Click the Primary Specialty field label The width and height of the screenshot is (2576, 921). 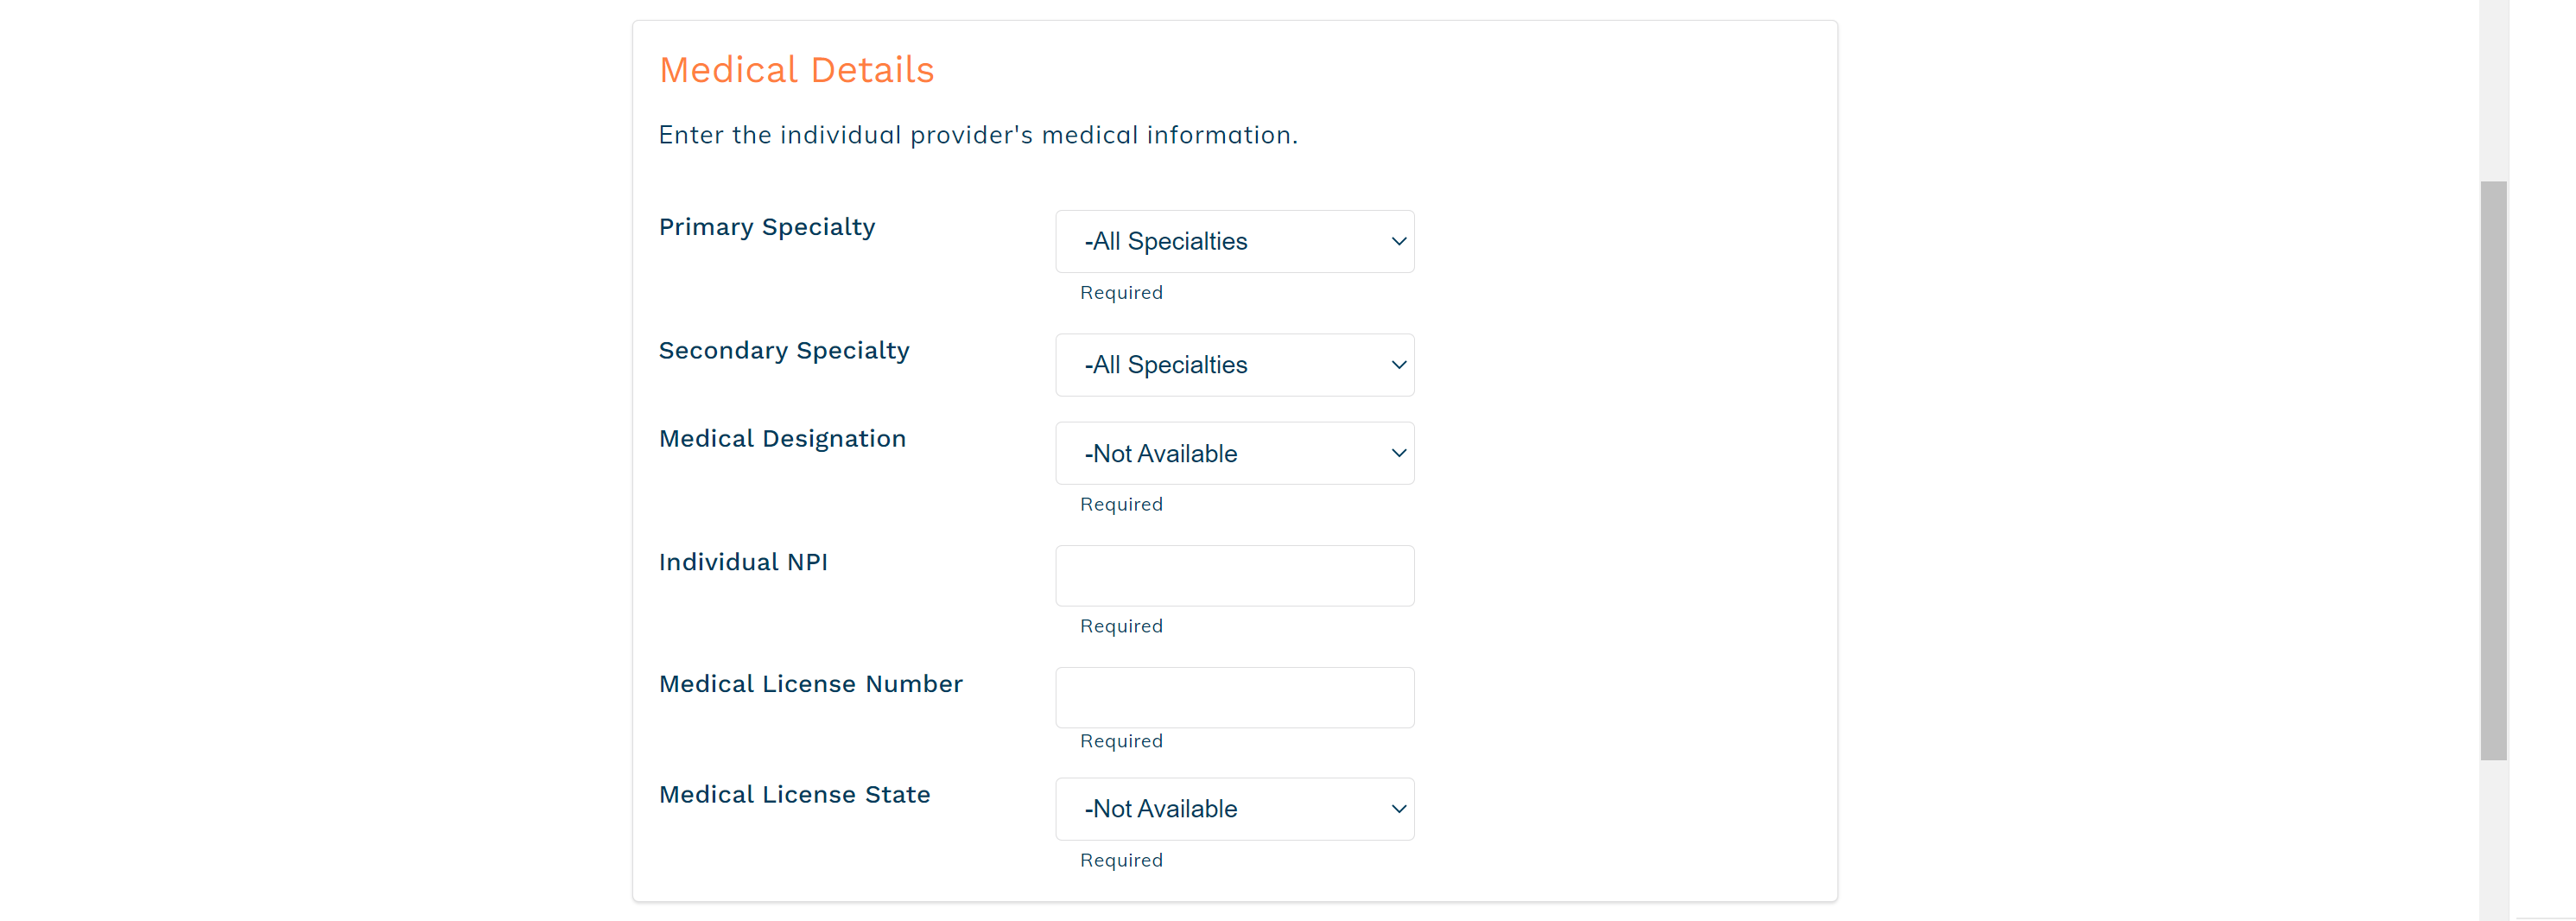767,227
